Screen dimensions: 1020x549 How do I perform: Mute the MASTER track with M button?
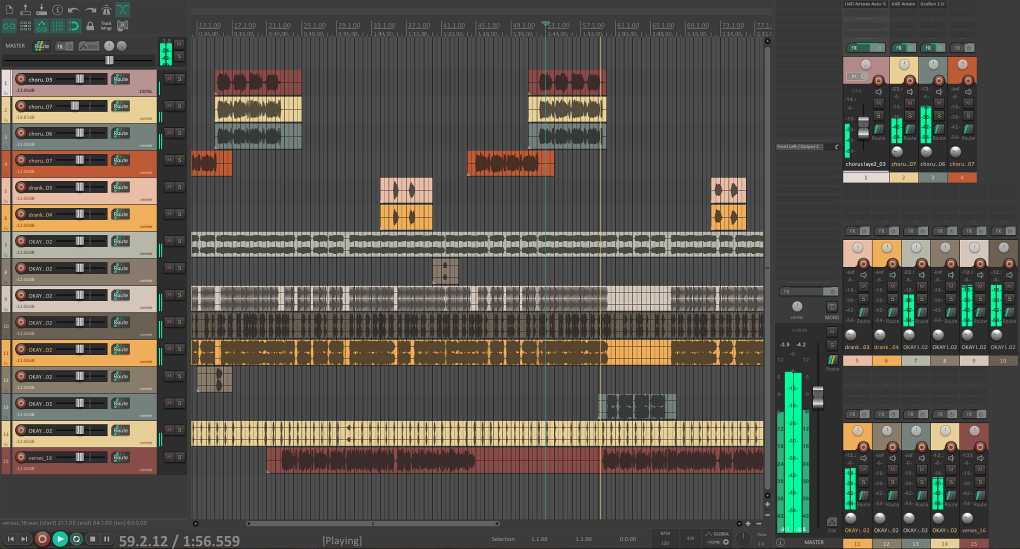[179, 44]
